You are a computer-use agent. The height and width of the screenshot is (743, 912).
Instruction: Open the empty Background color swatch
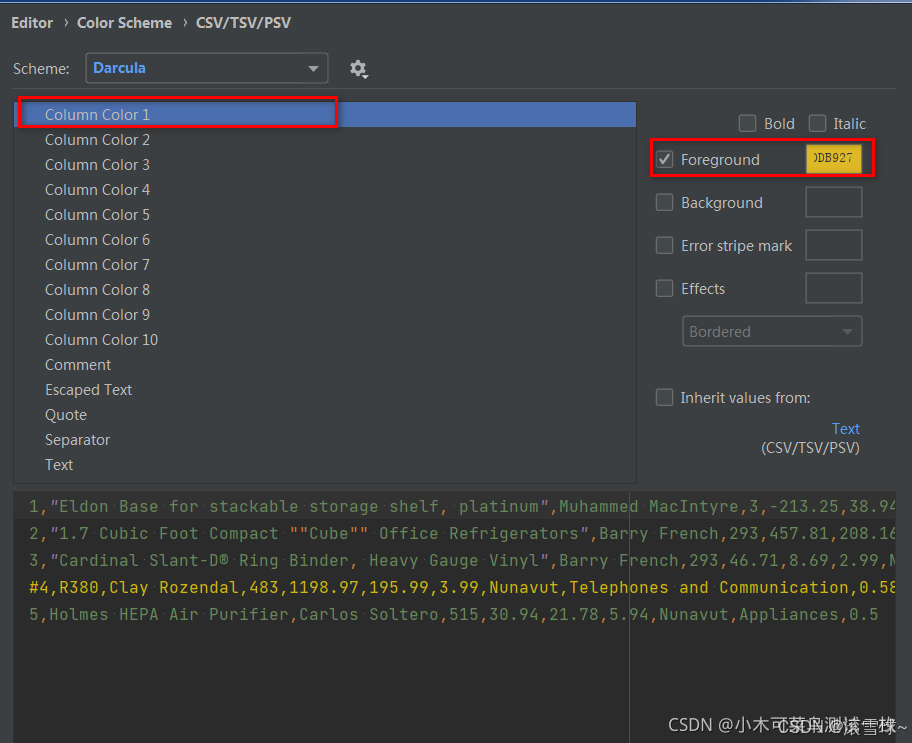(x=833, y=202)
